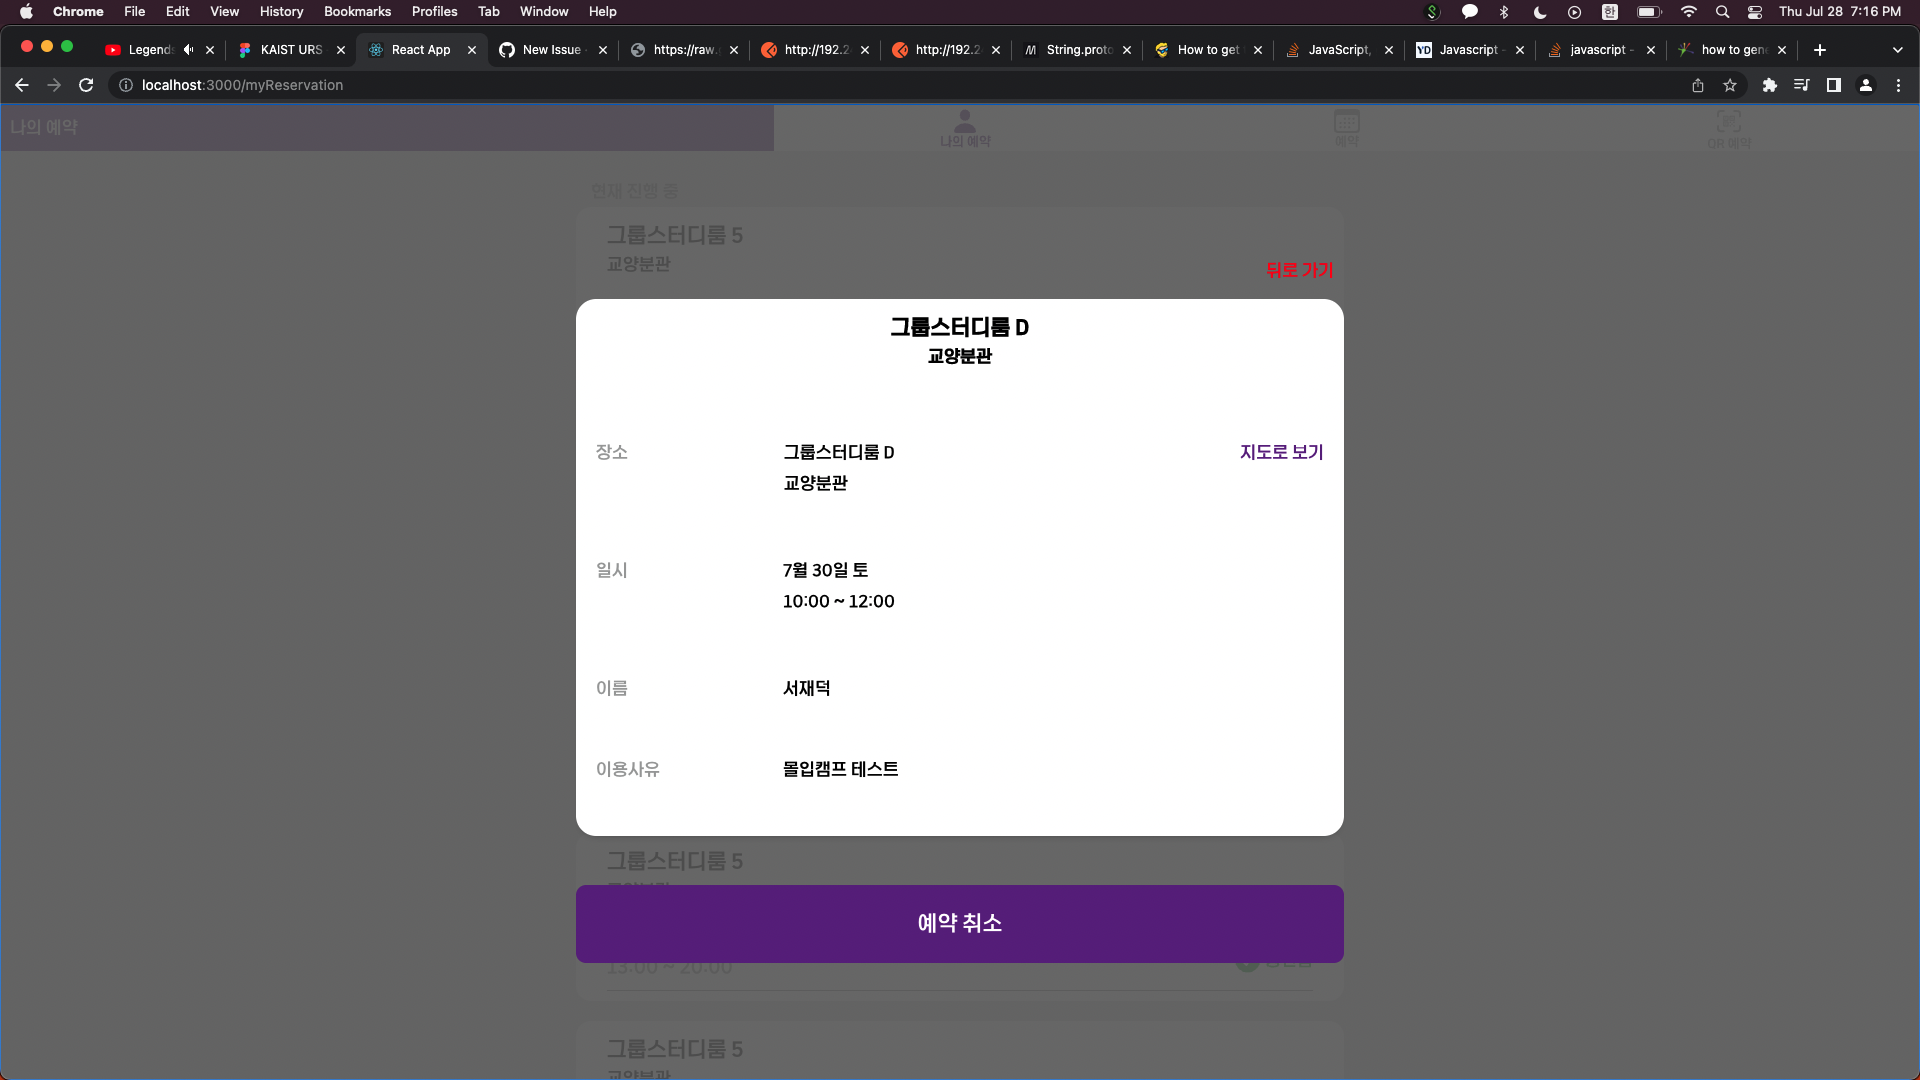The width and height of the screenshot is (1920, 1080).
Task: Open the share icon in the address bar
Action: coord(1698,85)
